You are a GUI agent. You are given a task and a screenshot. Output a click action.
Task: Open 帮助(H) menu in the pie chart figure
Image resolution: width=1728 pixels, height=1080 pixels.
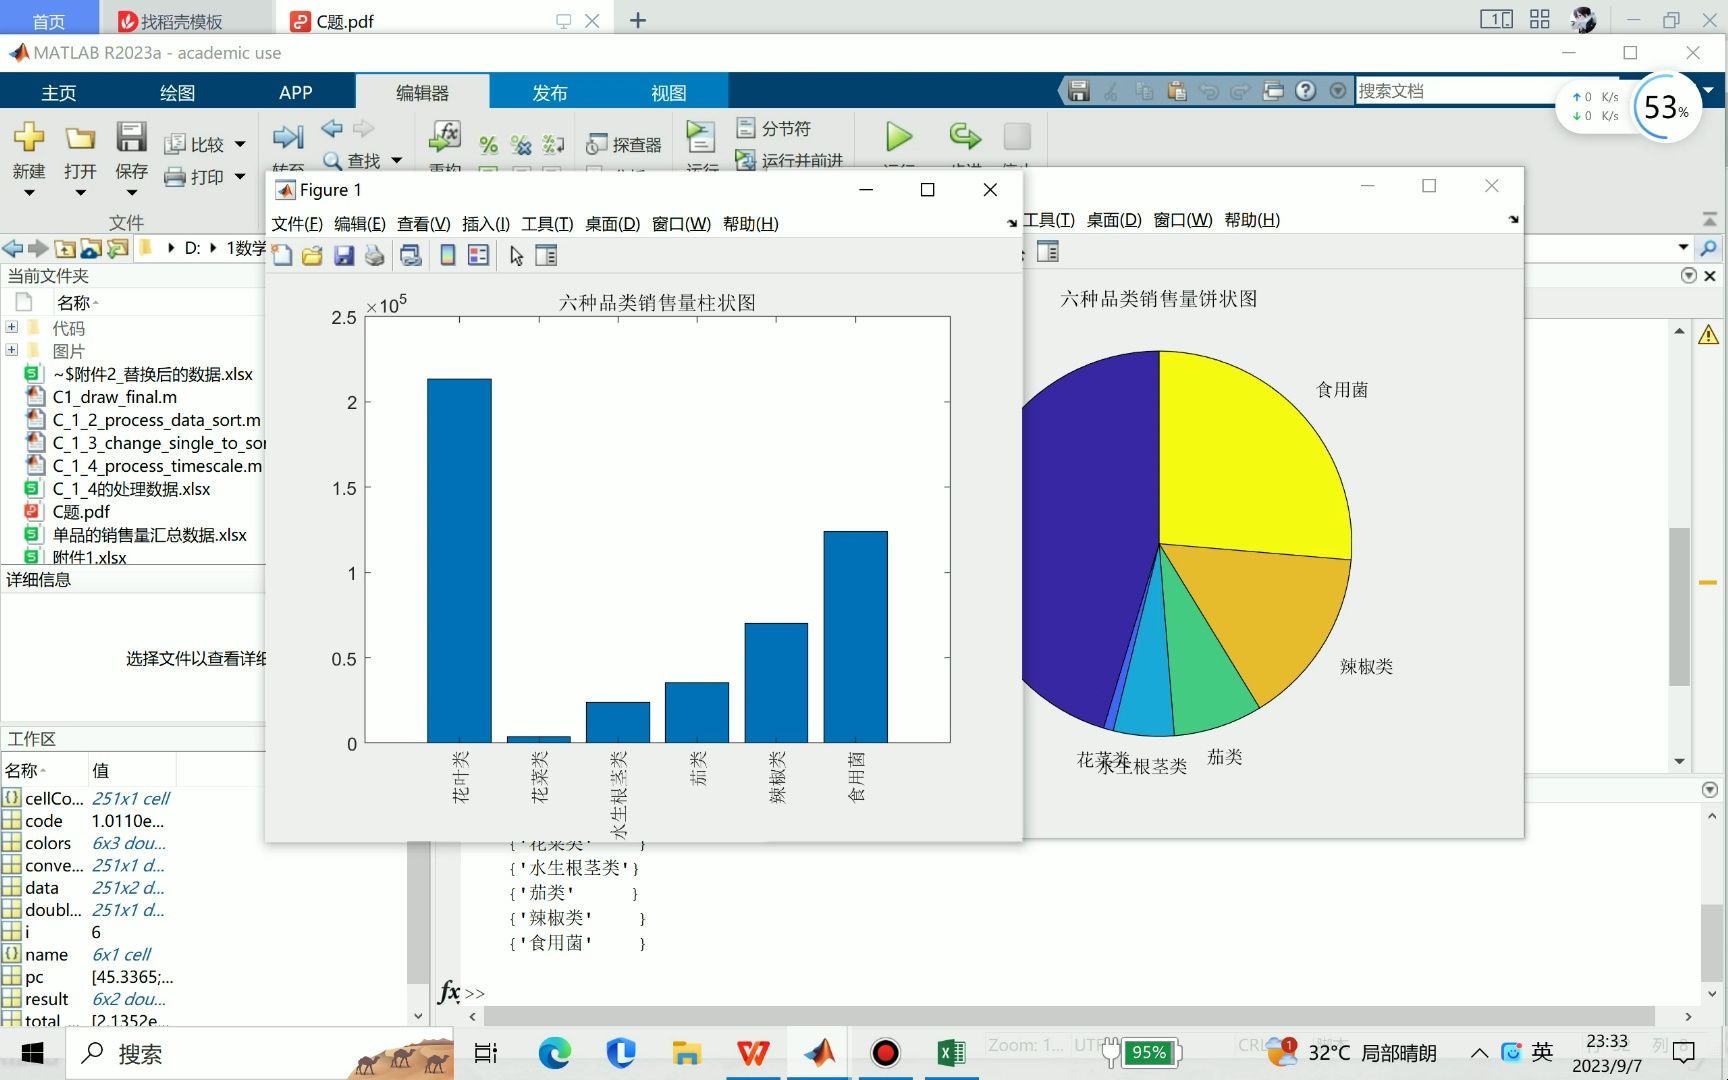tap(1252, 220)
